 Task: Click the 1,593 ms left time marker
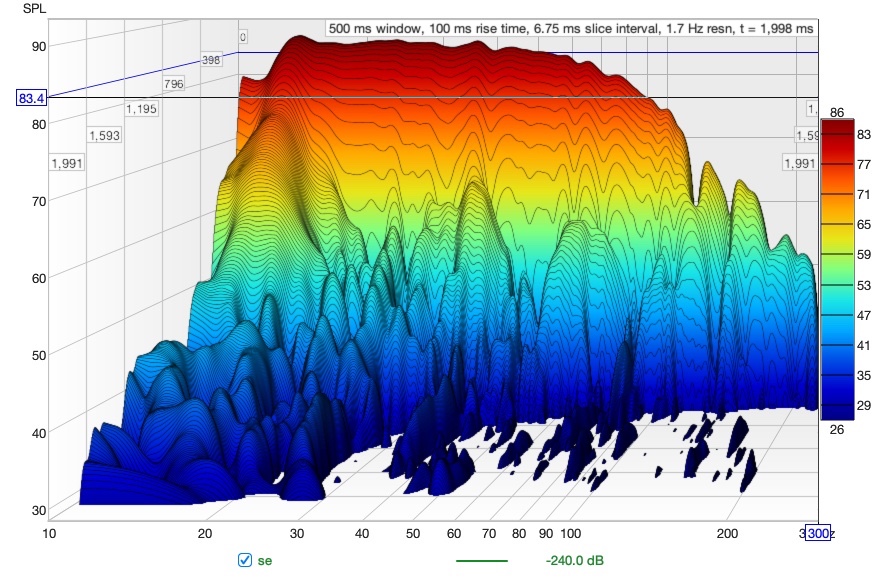tap(105, 135)
